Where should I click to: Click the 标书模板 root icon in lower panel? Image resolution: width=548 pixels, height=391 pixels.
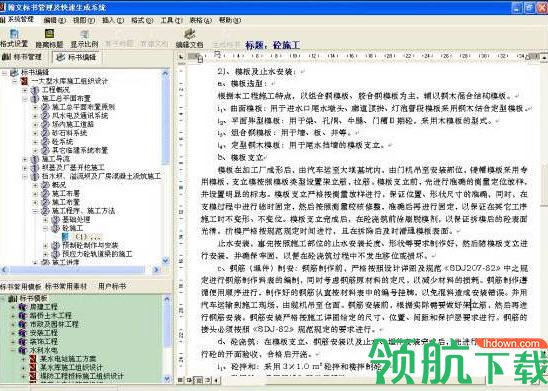[x=13, y=298]
